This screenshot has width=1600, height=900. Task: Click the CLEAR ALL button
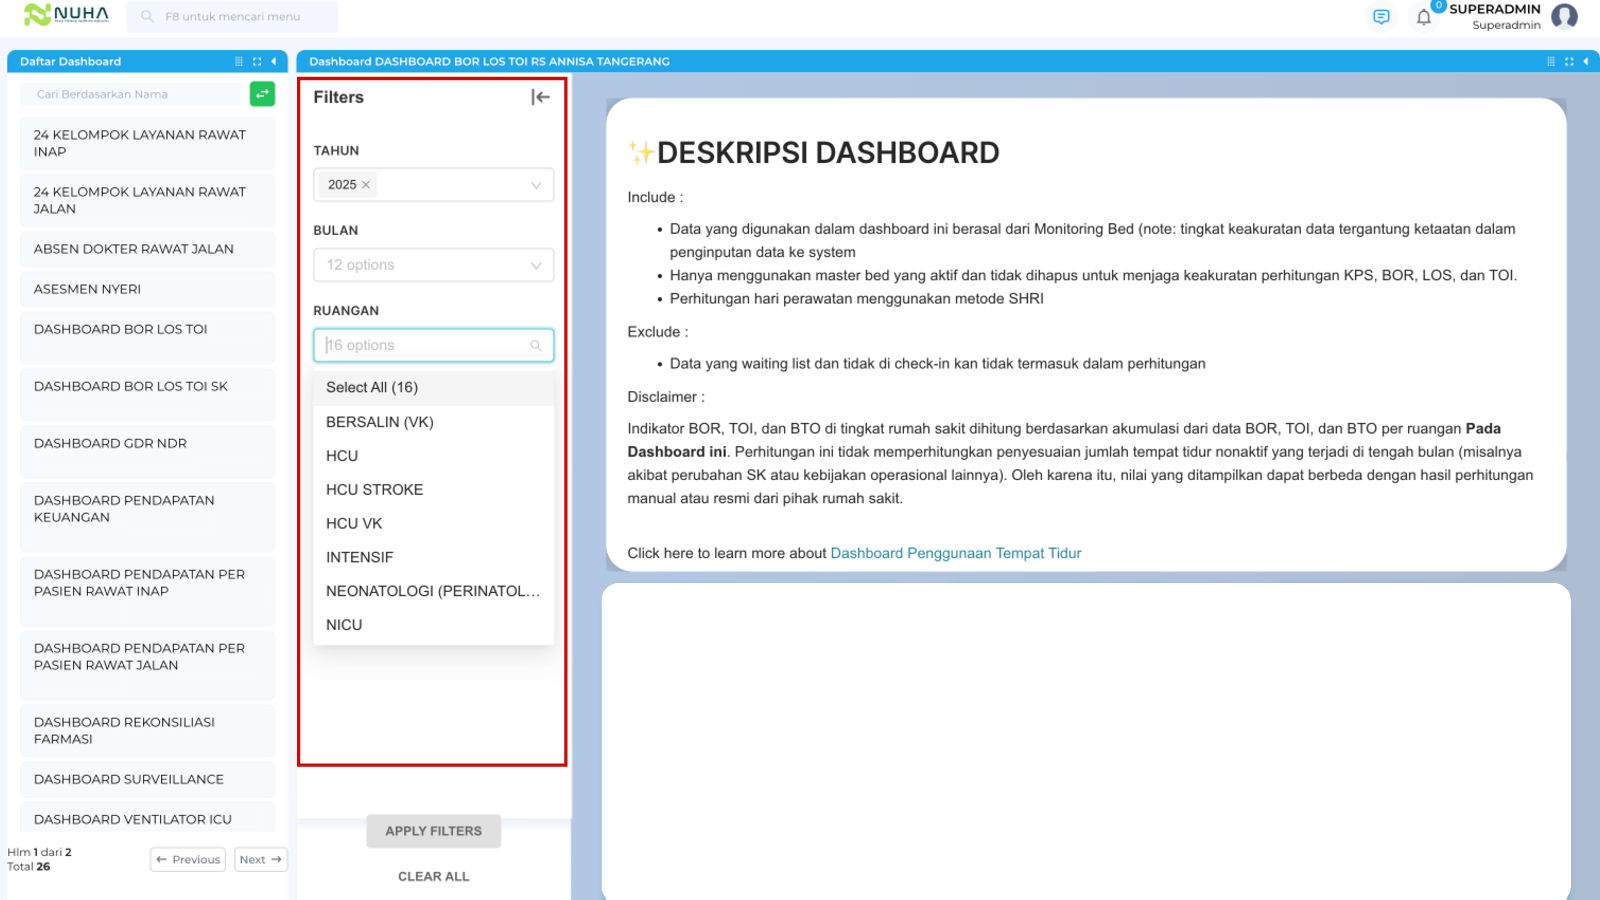click(x=433, y=877)
